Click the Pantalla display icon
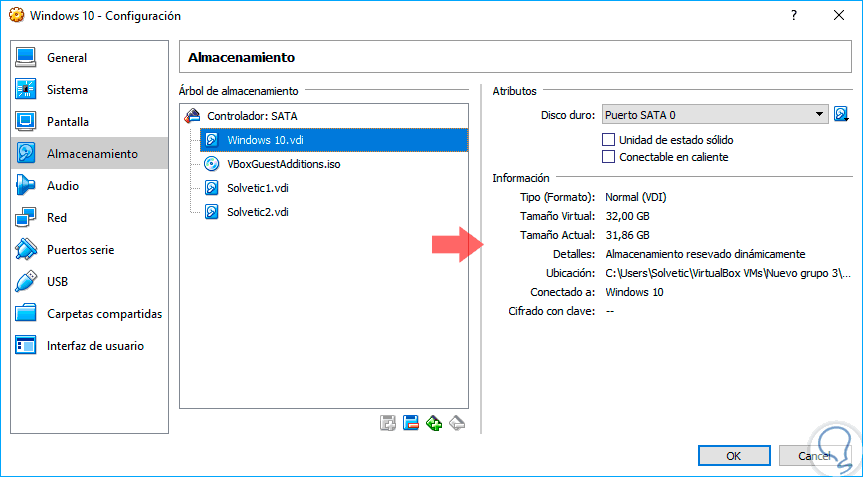Image resolution: width=863 pixels, height=477 pixels. click(25, 121)
